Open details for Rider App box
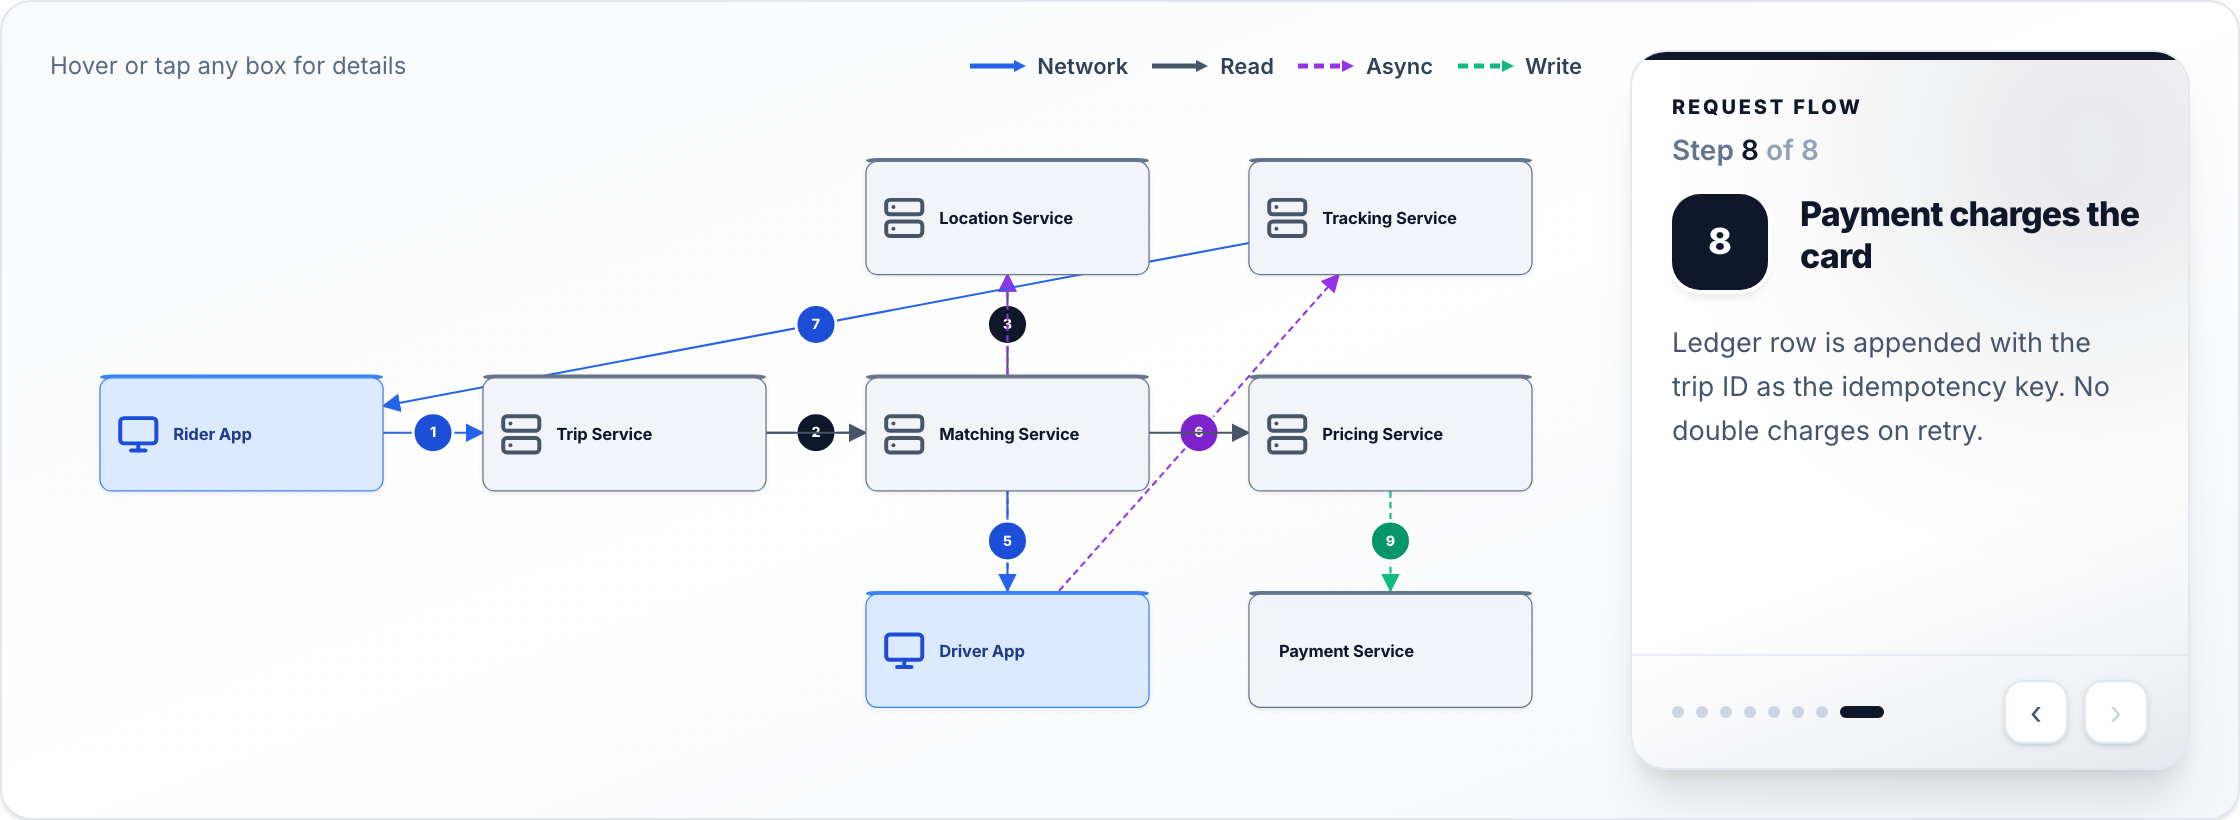This screenshot has width=2240, height=820. [x=241, y=434]
